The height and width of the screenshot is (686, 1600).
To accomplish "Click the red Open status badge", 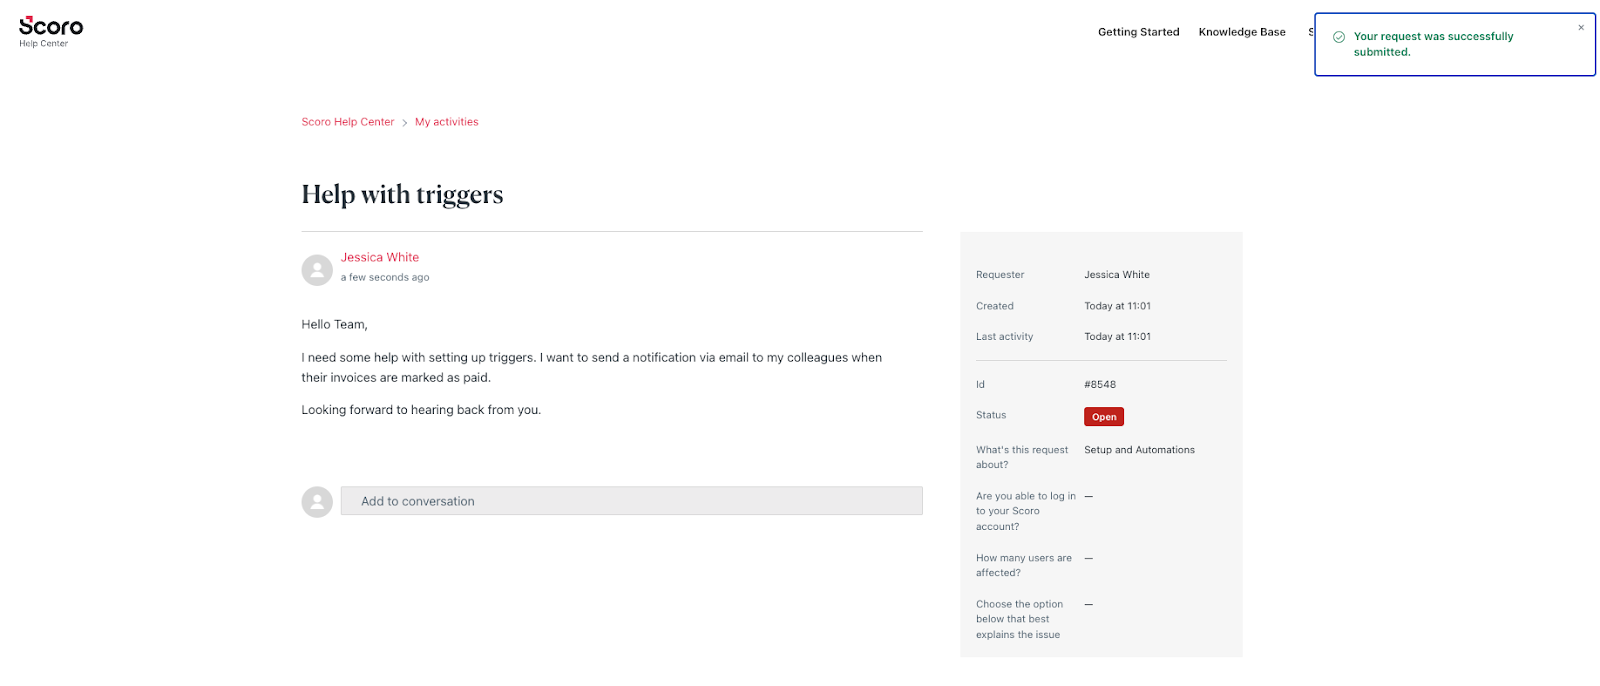I will pyautogui.click(x=1104, y=417).
